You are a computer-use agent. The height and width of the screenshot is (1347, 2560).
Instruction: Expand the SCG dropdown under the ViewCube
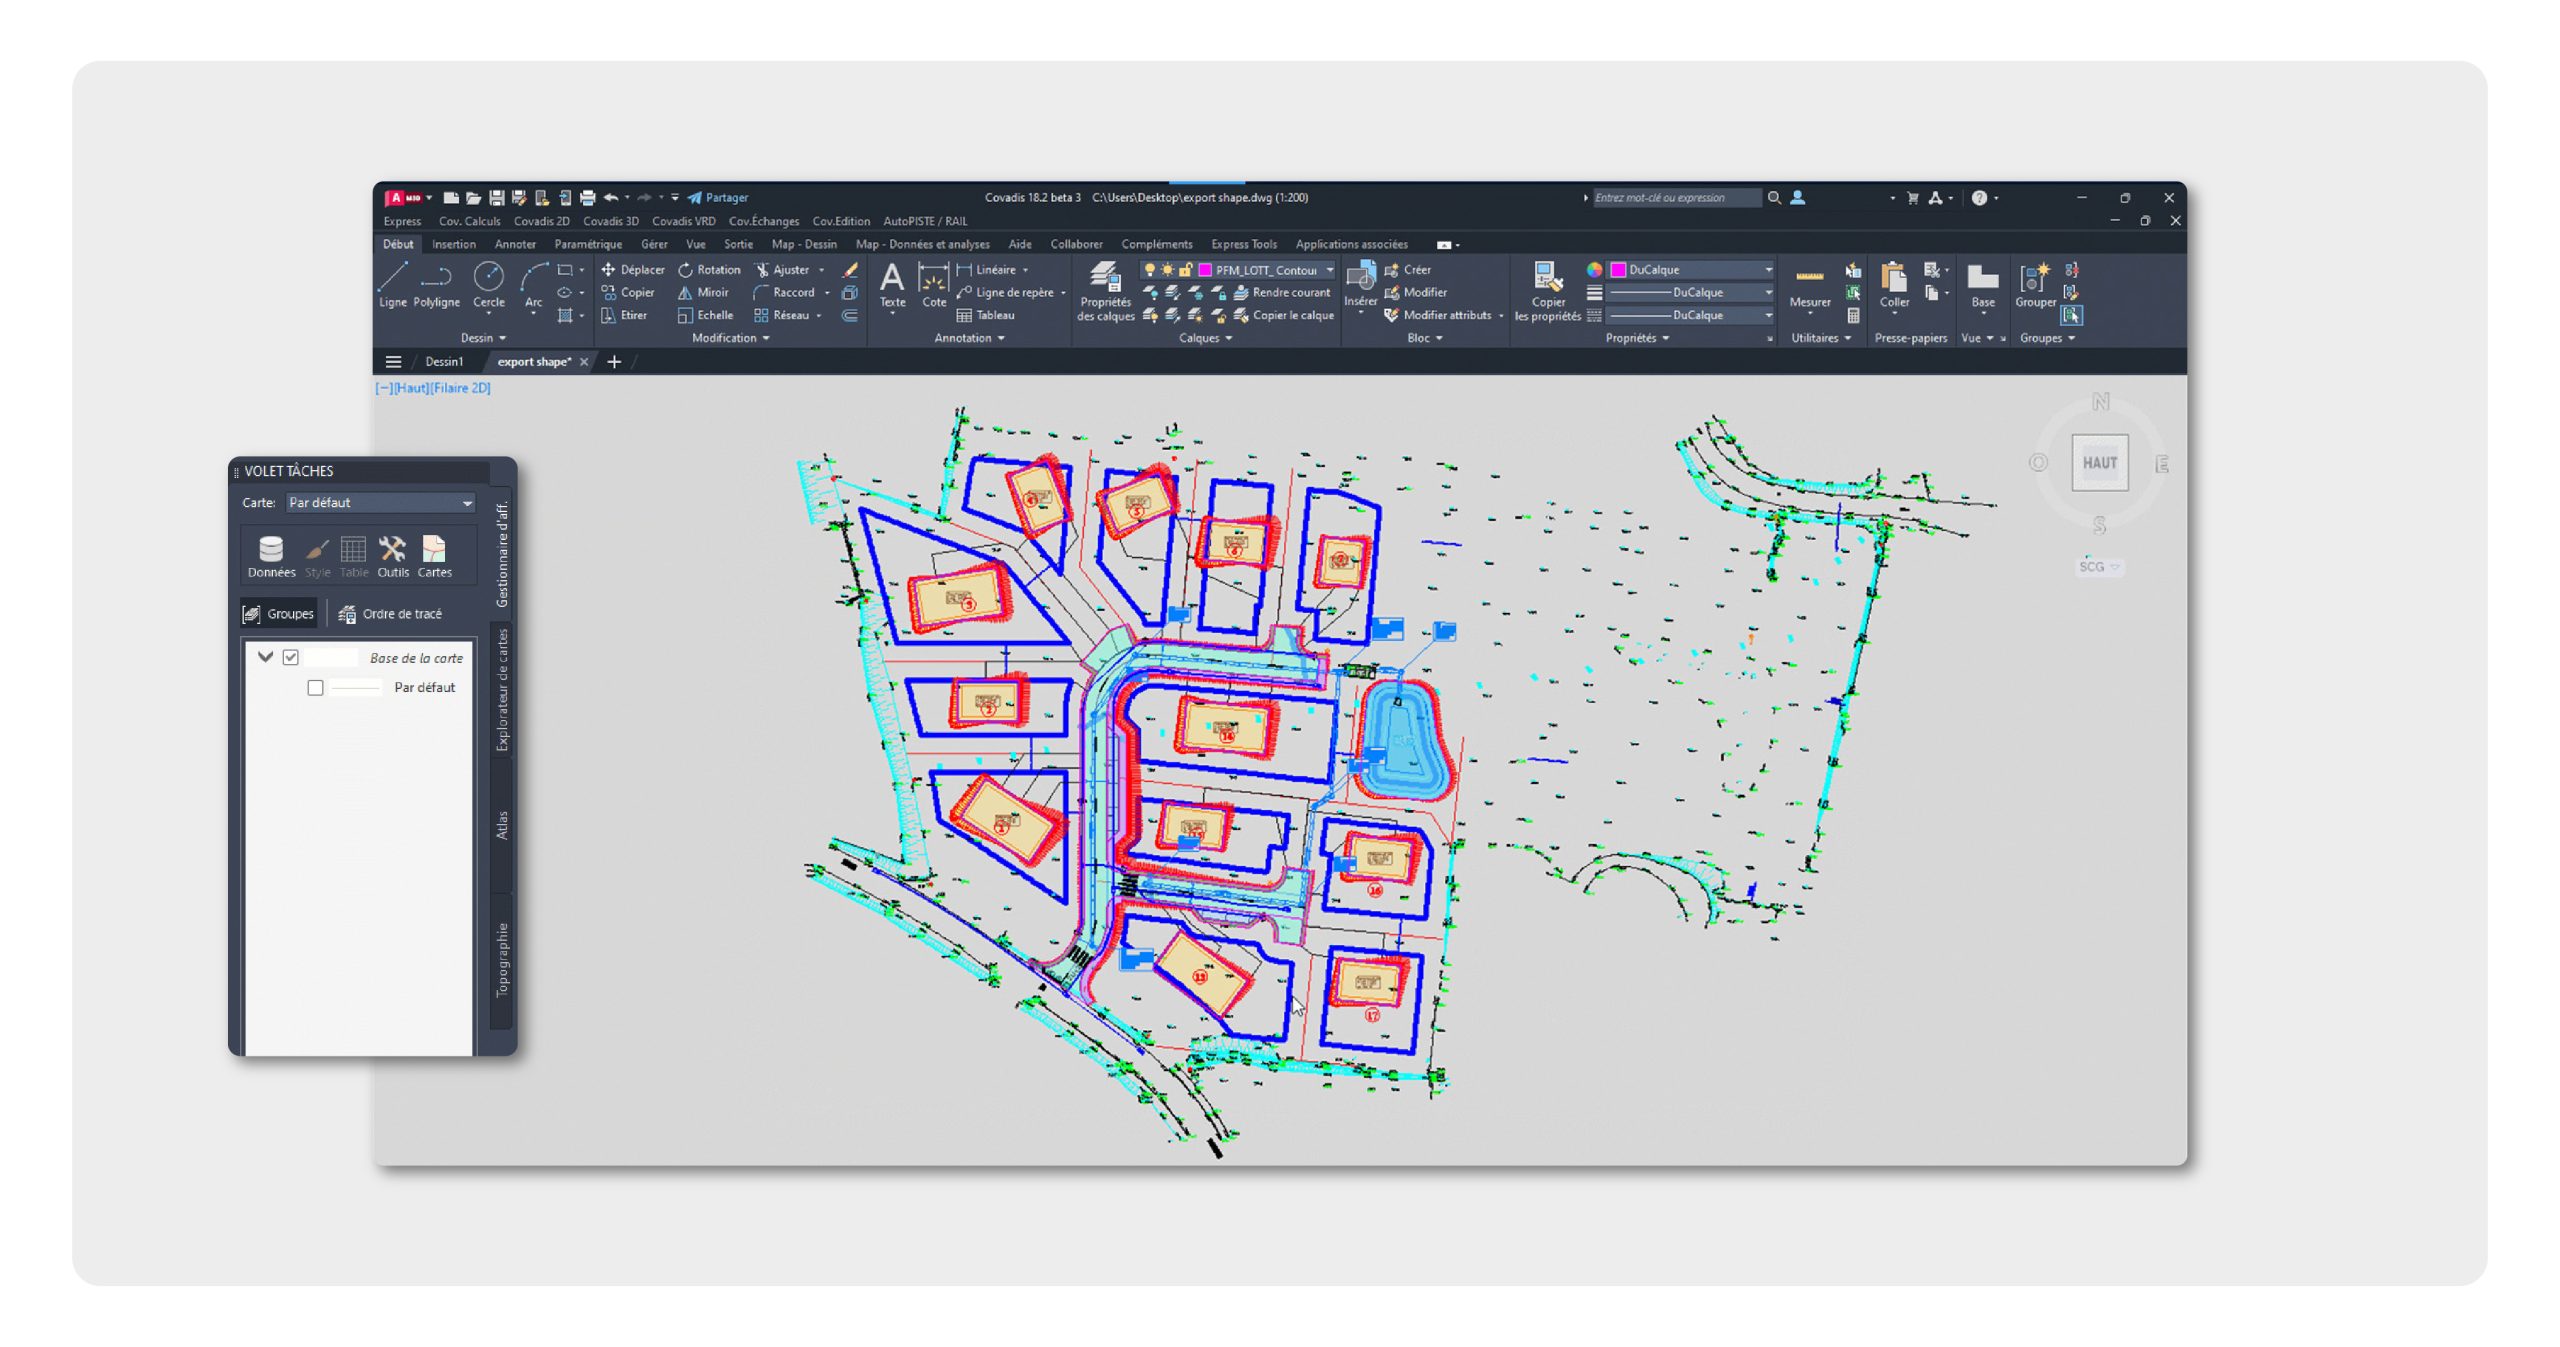(x=2099, y=567)
